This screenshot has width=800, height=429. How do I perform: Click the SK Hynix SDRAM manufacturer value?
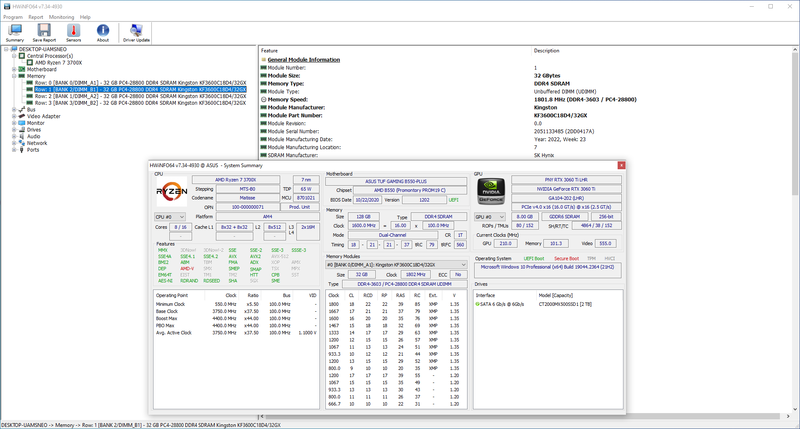[x=544, y=155]
